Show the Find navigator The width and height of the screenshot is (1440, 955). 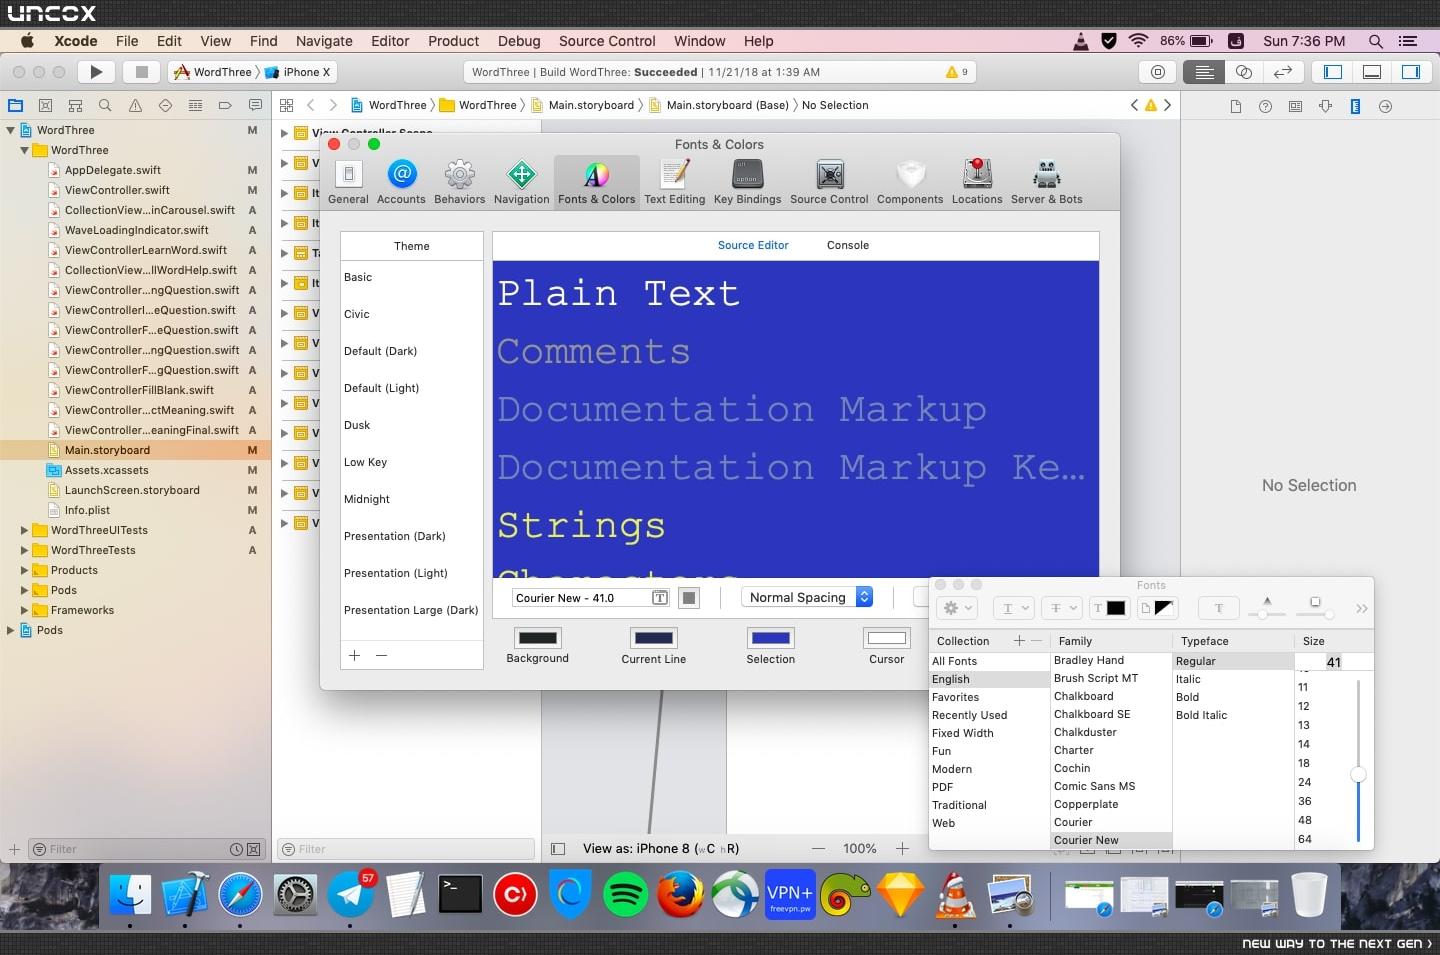[105, 105]
